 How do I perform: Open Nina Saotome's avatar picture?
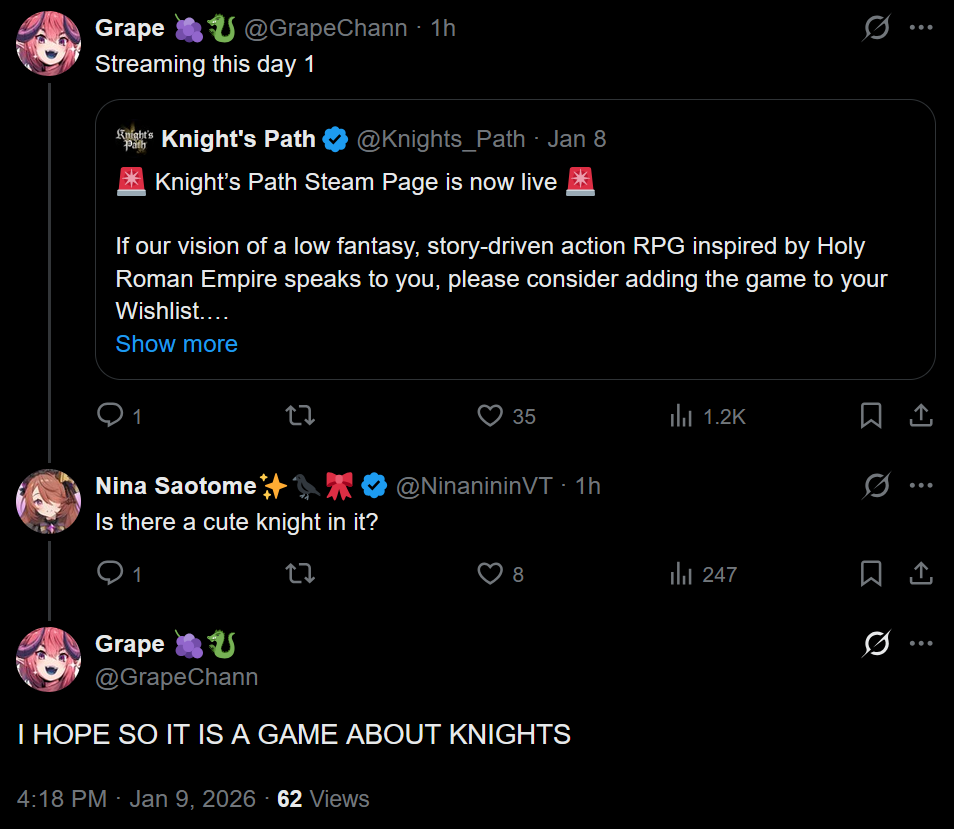[x=48, y=502]
